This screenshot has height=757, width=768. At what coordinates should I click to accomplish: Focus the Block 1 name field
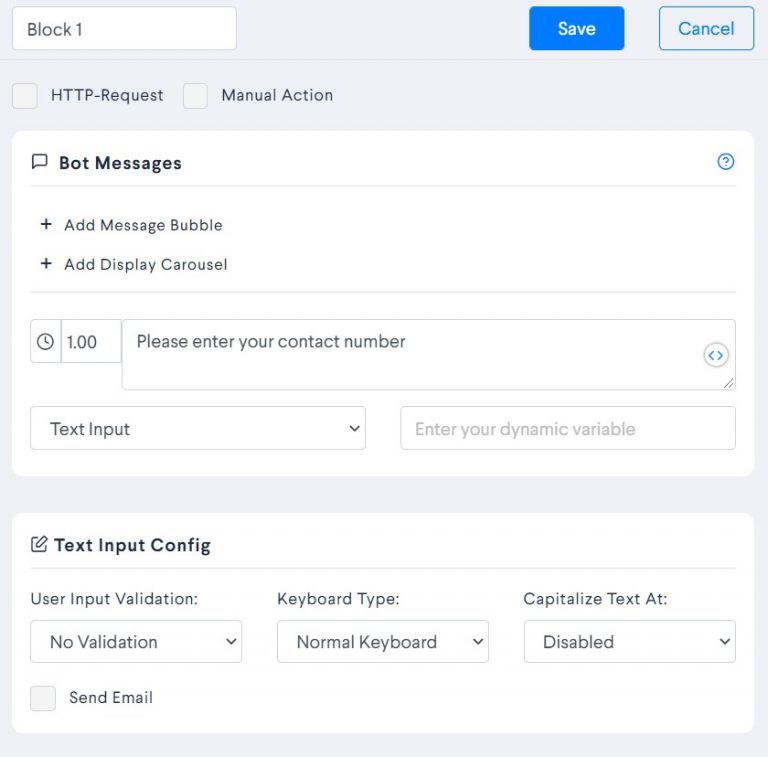point(124,28)
